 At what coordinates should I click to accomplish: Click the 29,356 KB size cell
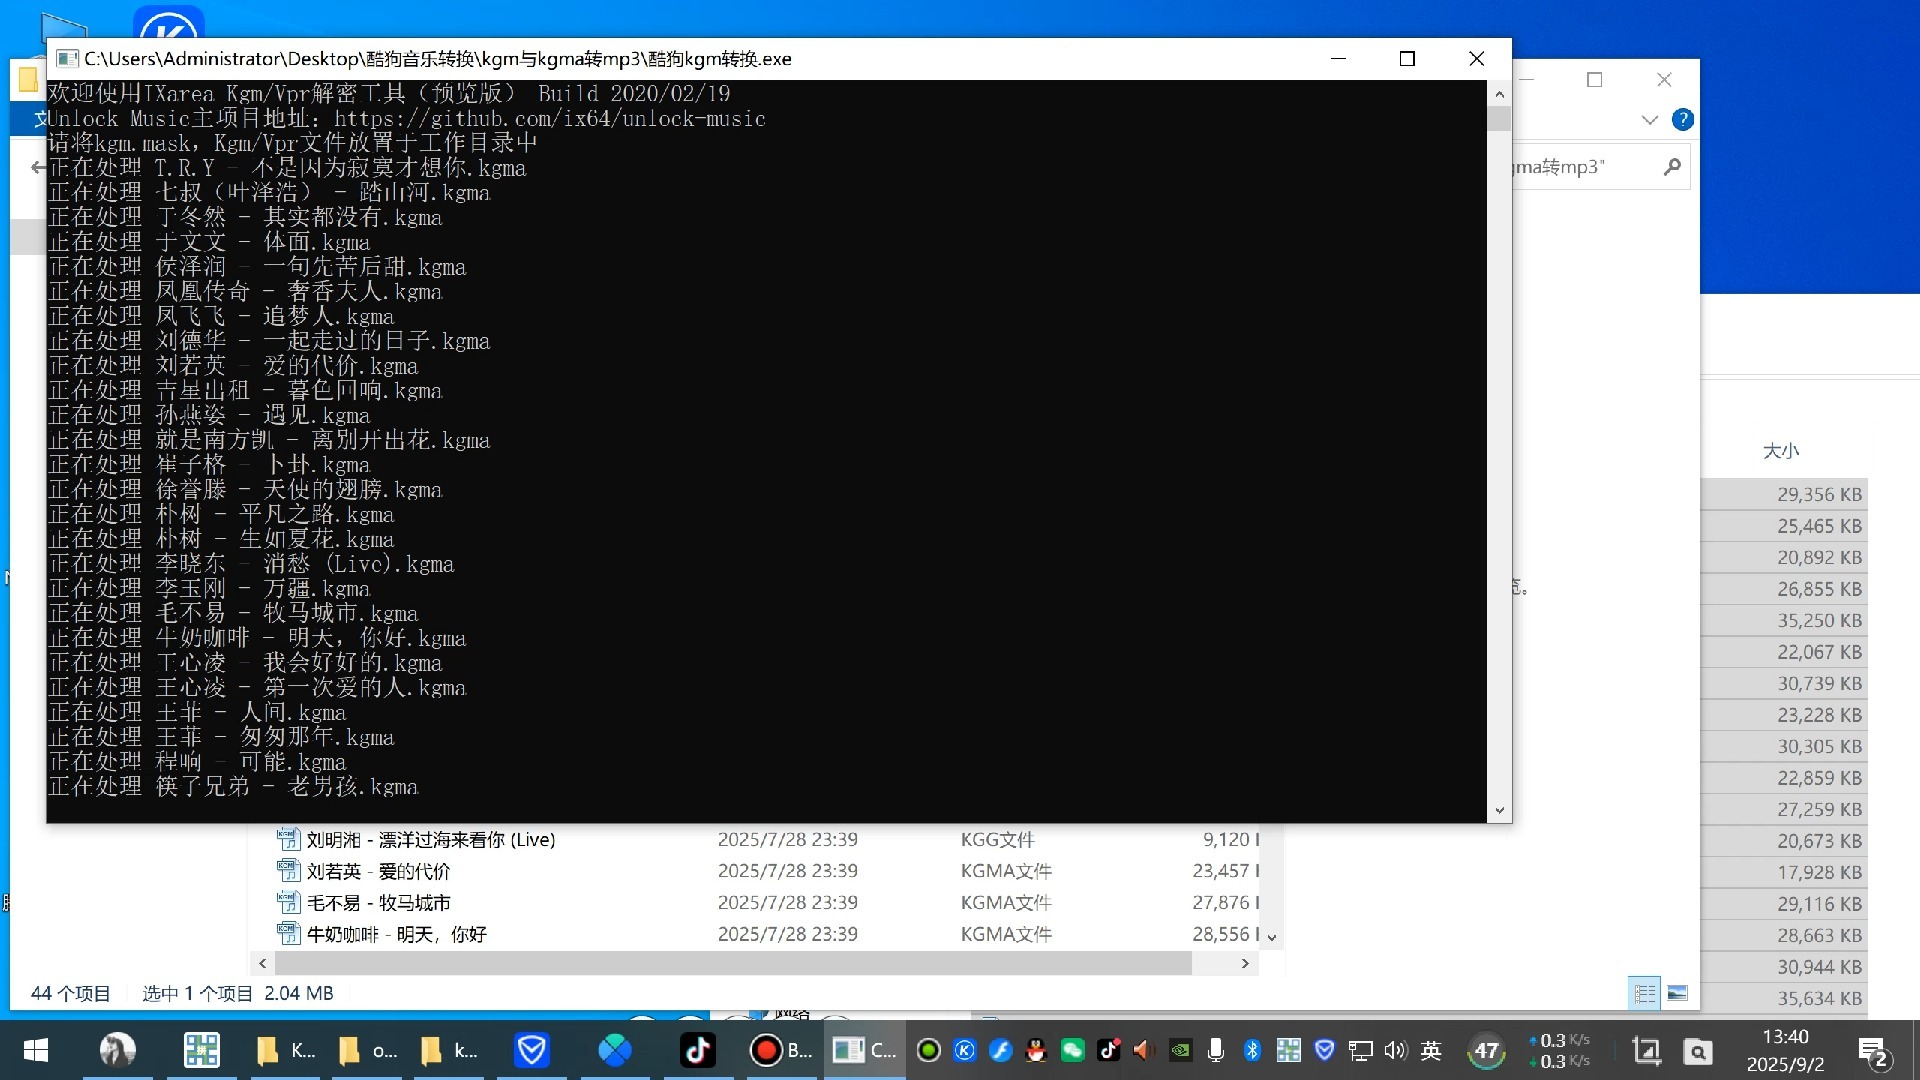coord(1819,495)
